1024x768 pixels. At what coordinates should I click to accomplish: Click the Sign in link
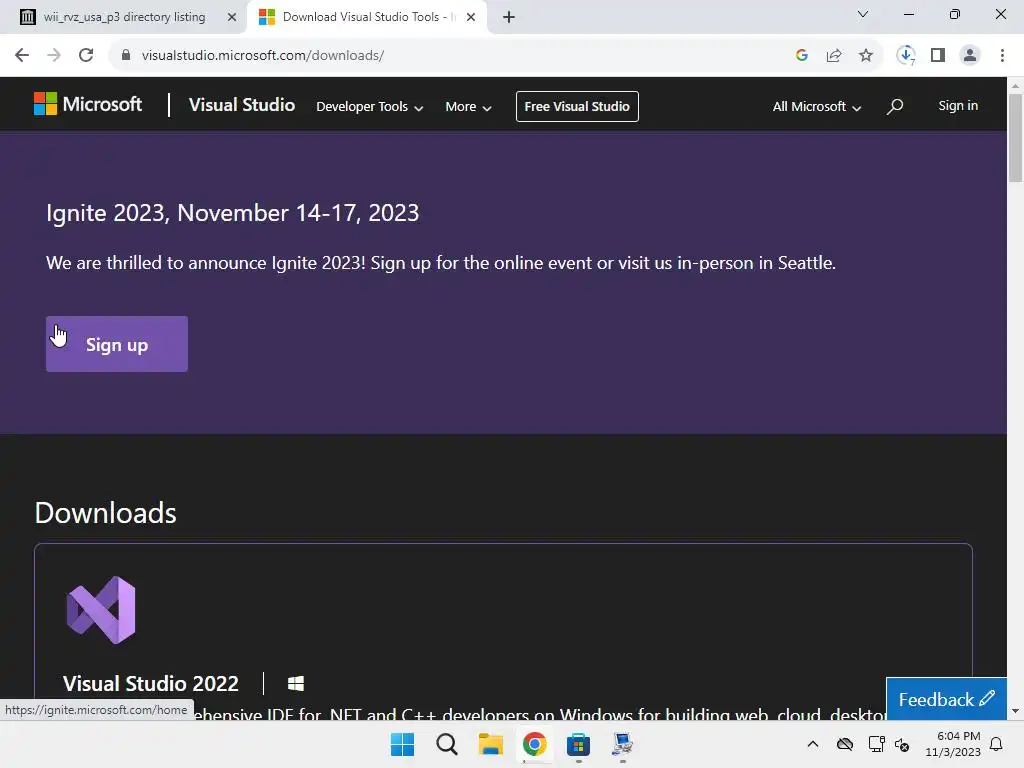tap(958, 106)
